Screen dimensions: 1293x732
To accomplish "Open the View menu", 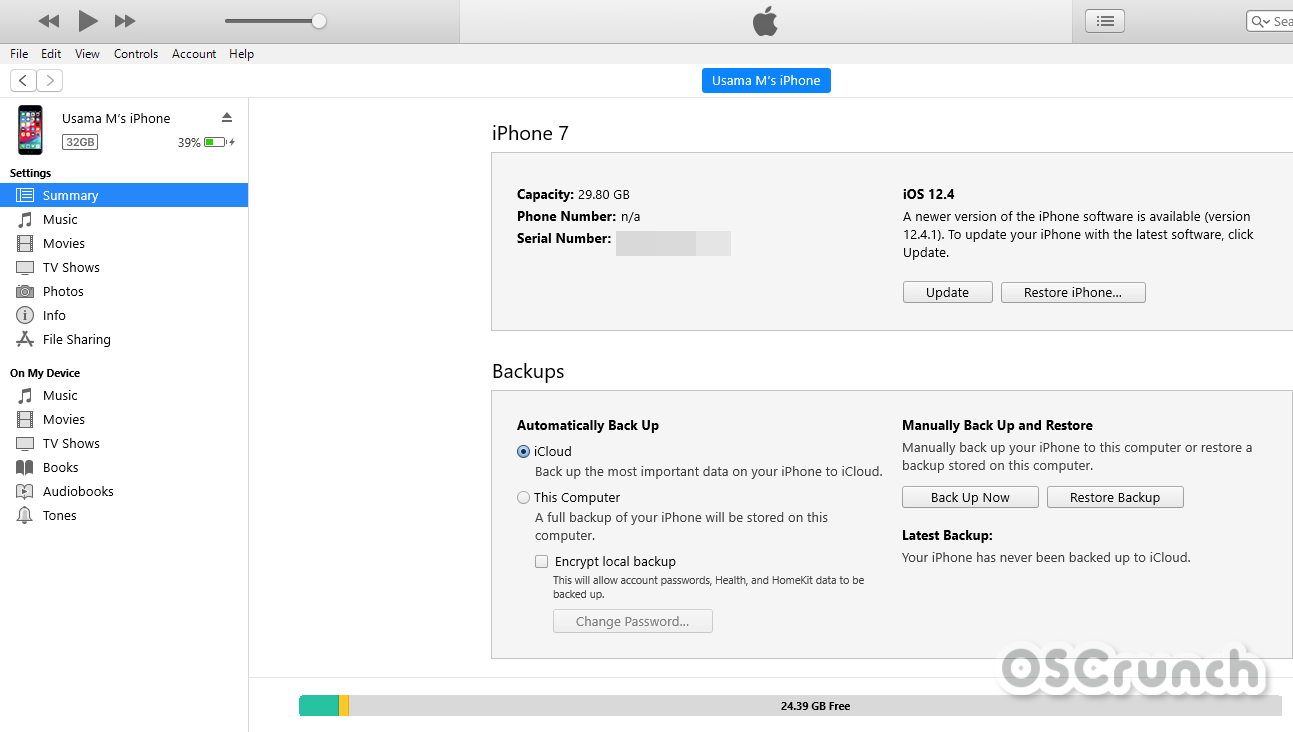I will (x=87, y=54).
